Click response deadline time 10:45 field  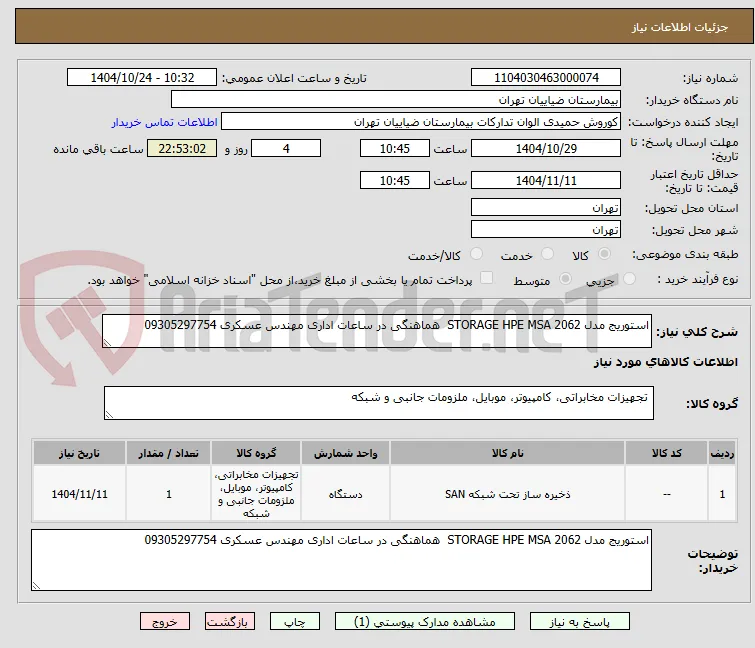point(394,148)
